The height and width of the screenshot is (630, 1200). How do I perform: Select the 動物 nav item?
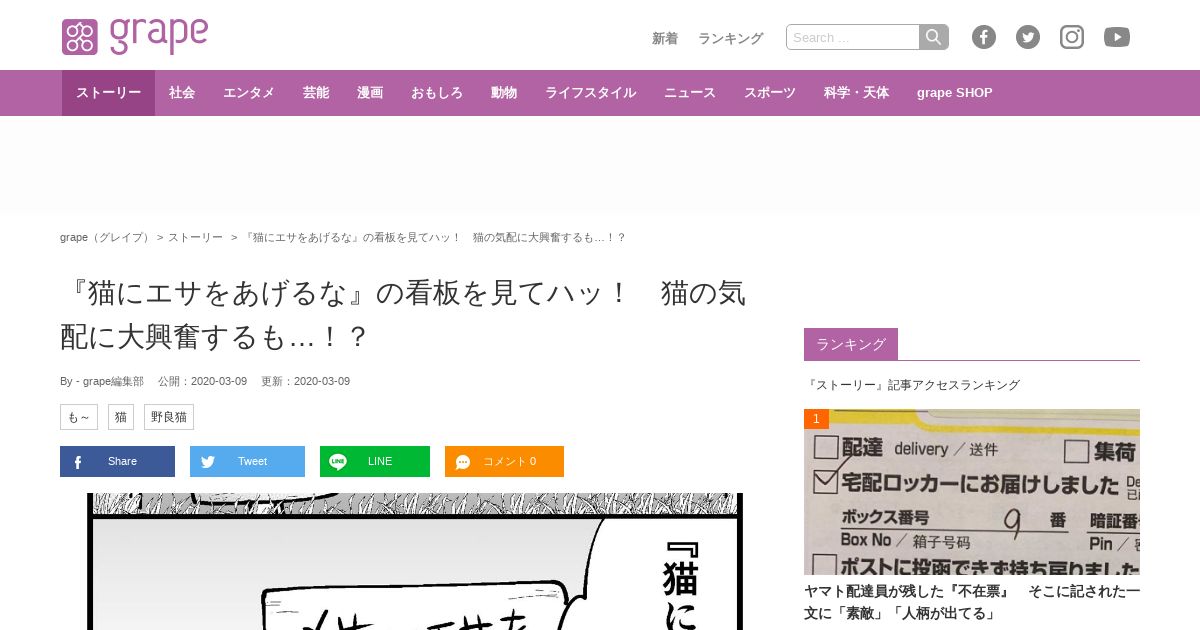504,93
